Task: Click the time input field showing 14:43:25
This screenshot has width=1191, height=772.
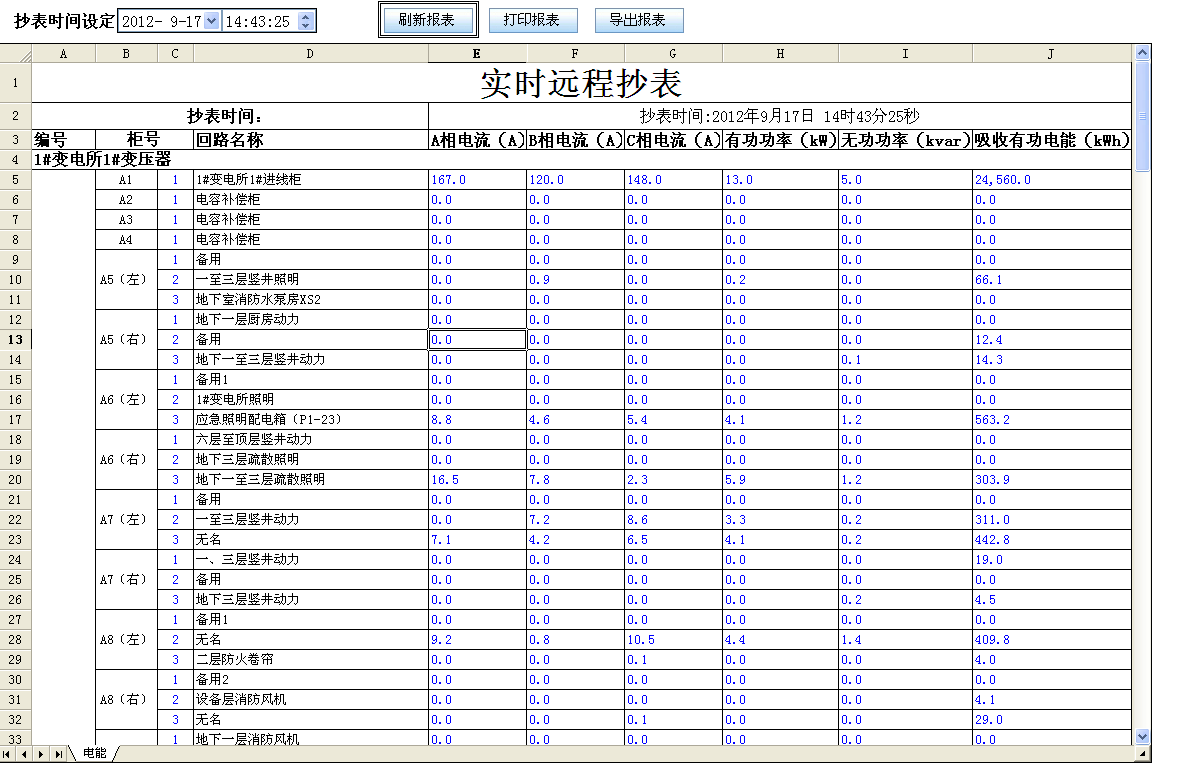Action: click(260, 21)
